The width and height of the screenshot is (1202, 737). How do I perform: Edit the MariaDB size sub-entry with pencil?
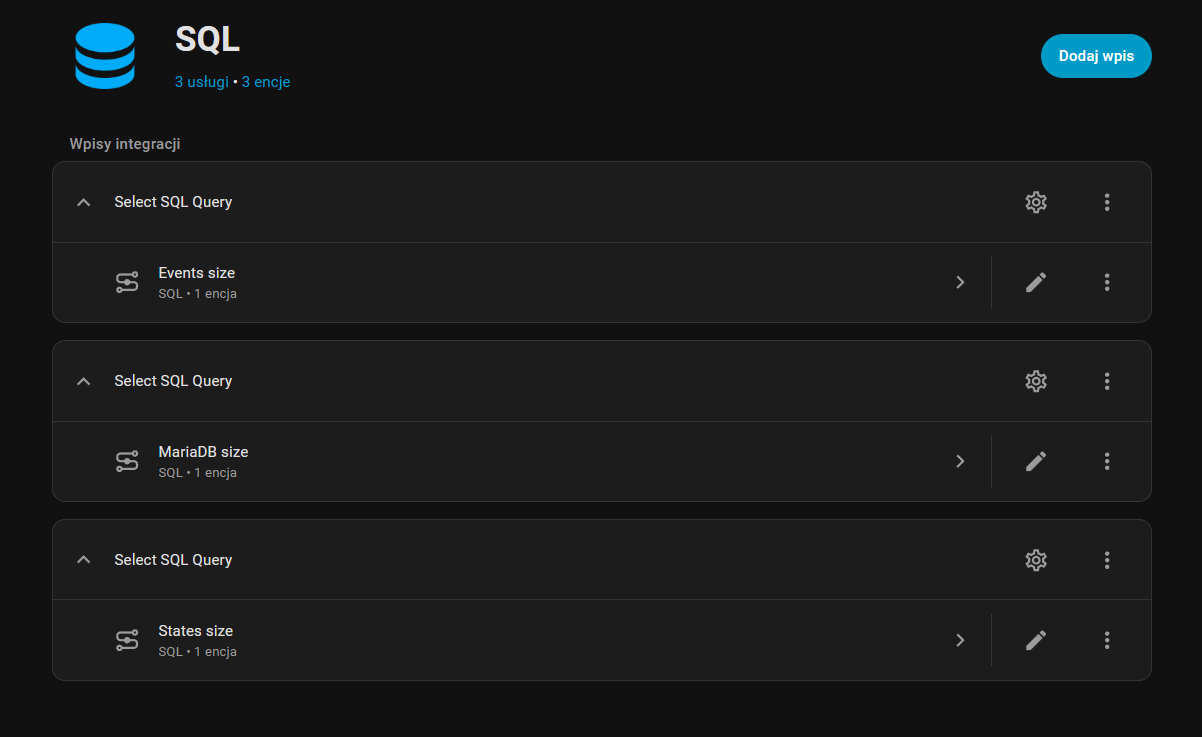tap(1036, 461)
